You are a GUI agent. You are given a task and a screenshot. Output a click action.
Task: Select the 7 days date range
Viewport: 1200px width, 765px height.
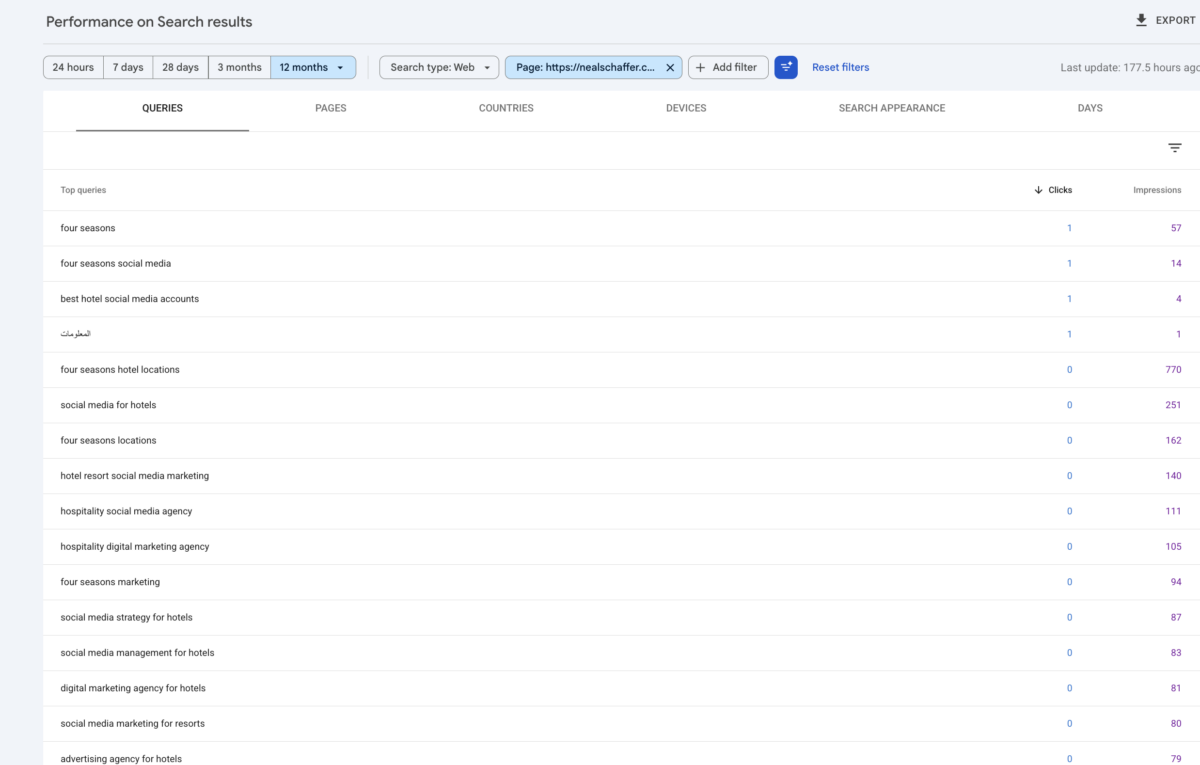(128, 67)
